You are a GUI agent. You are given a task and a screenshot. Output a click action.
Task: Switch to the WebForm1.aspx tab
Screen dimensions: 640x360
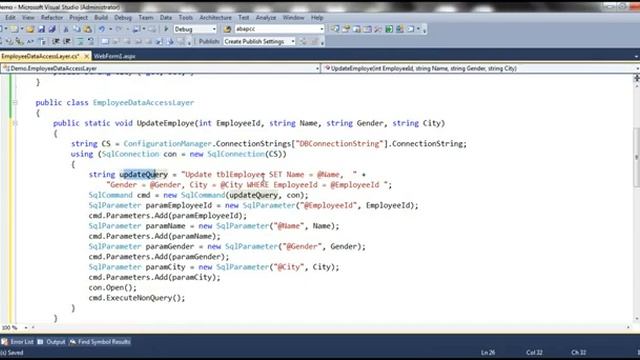pos(114,56)
